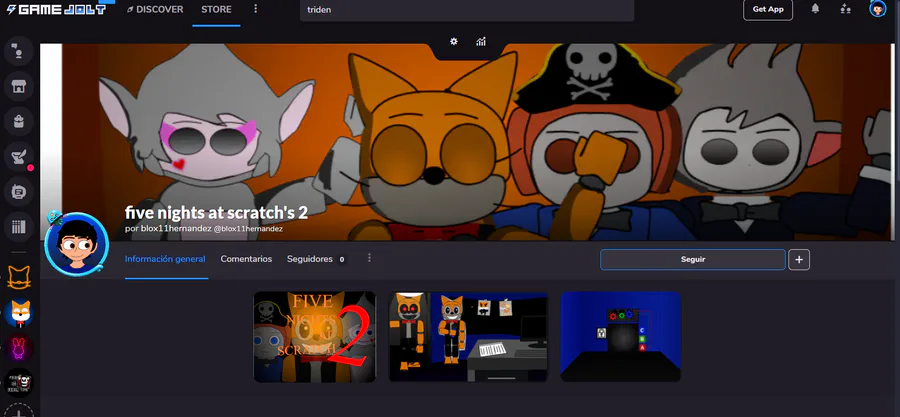Open the Discover page
The image size is (900, 417).
155,10
